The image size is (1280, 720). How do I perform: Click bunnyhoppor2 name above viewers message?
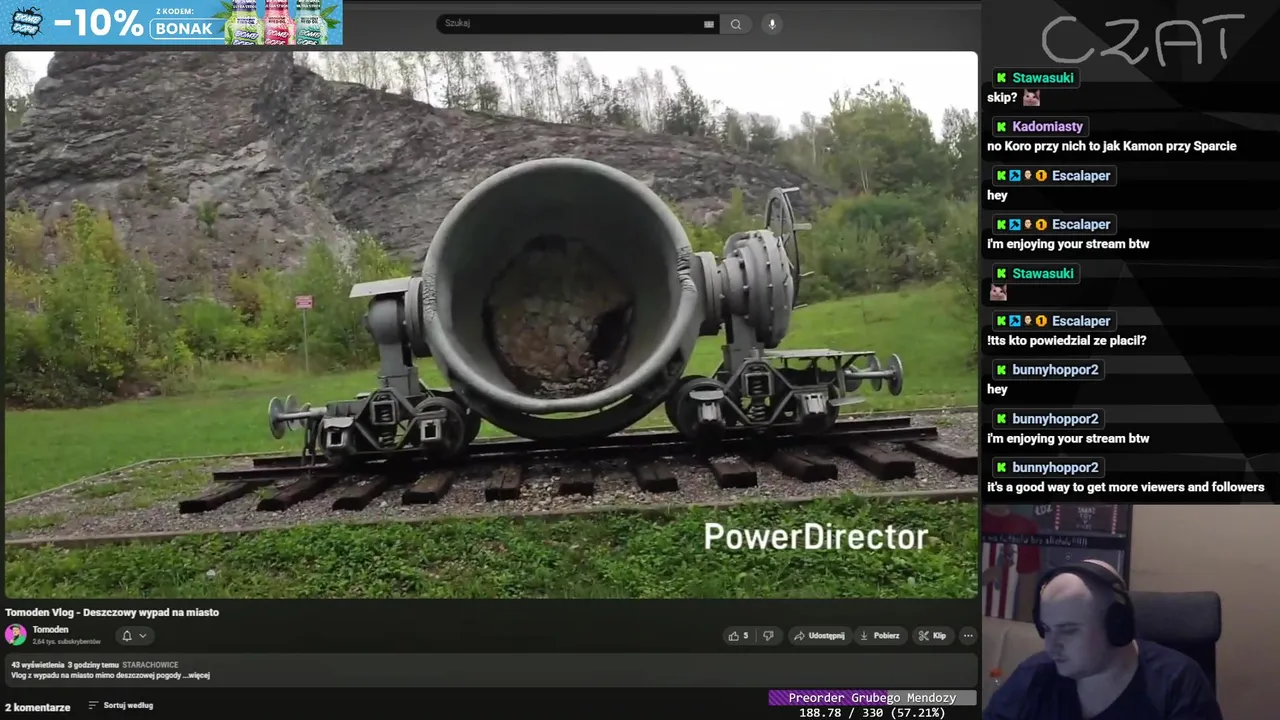tap(1055, 468)
